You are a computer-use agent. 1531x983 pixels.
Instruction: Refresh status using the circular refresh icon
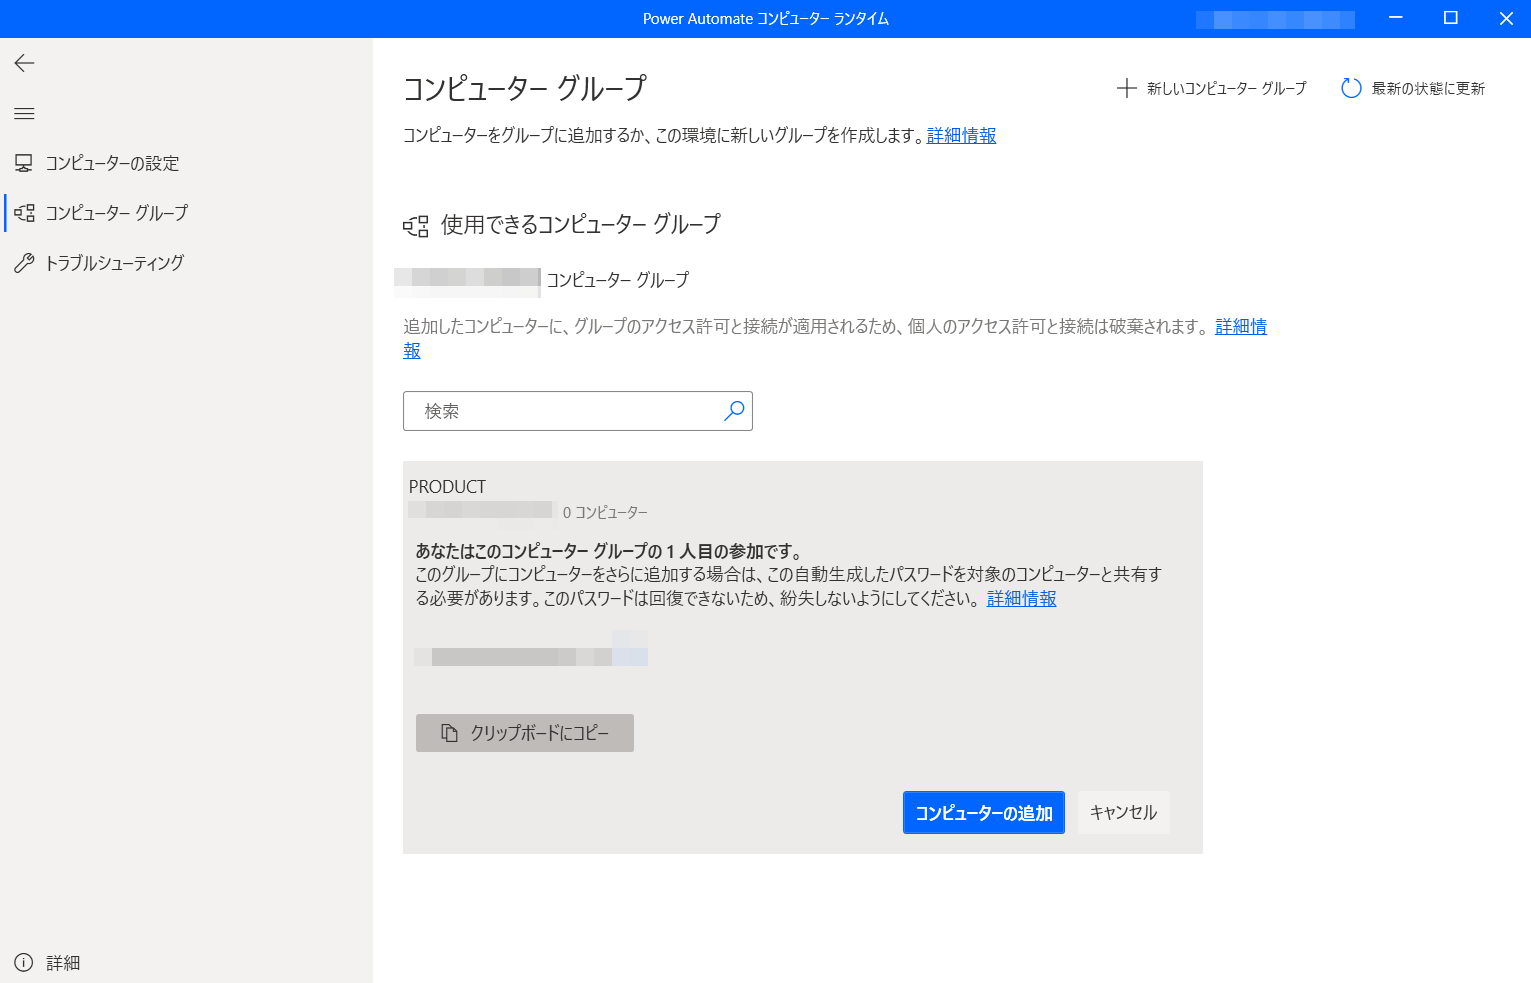pos(1351,88)
